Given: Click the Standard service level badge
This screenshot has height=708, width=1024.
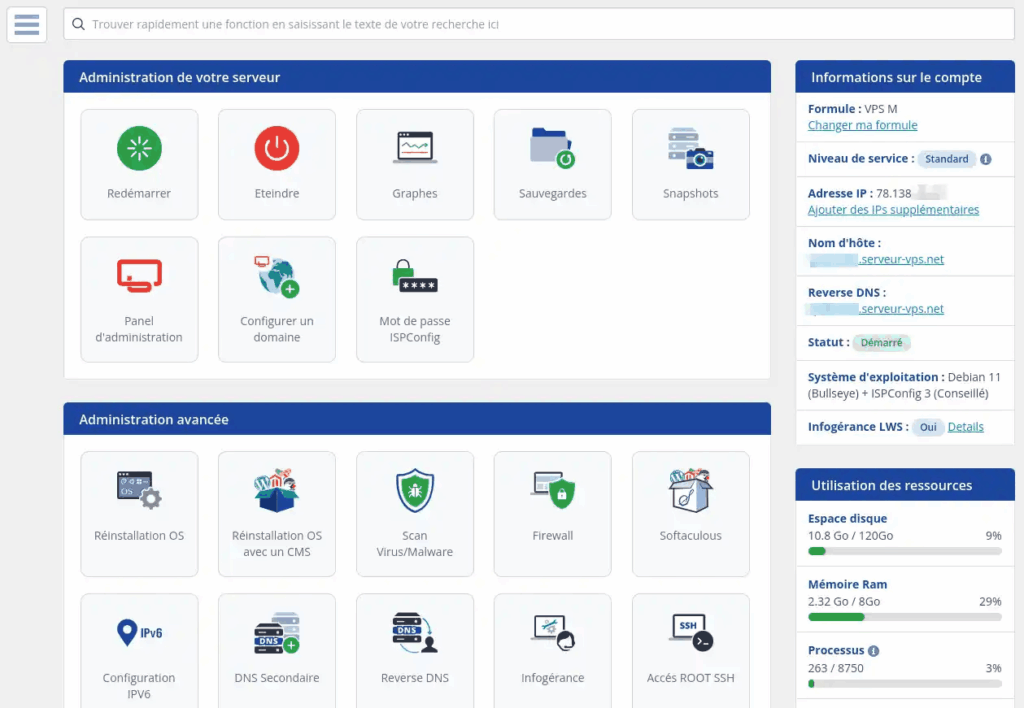Looking at the screenshot, I should coord(946,159).
